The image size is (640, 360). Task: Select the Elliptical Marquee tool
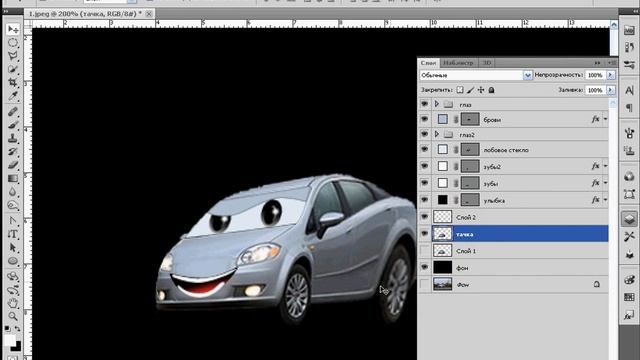13,42
